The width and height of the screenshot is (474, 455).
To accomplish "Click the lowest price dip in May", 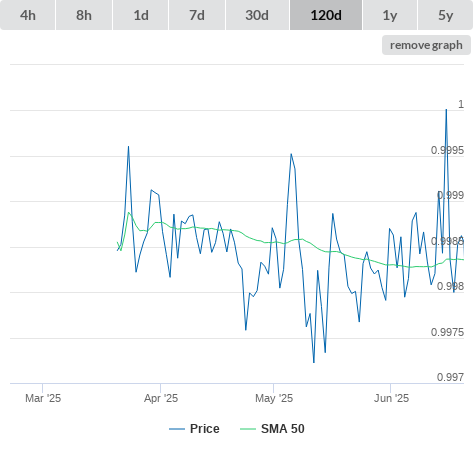I will (314, 362).
